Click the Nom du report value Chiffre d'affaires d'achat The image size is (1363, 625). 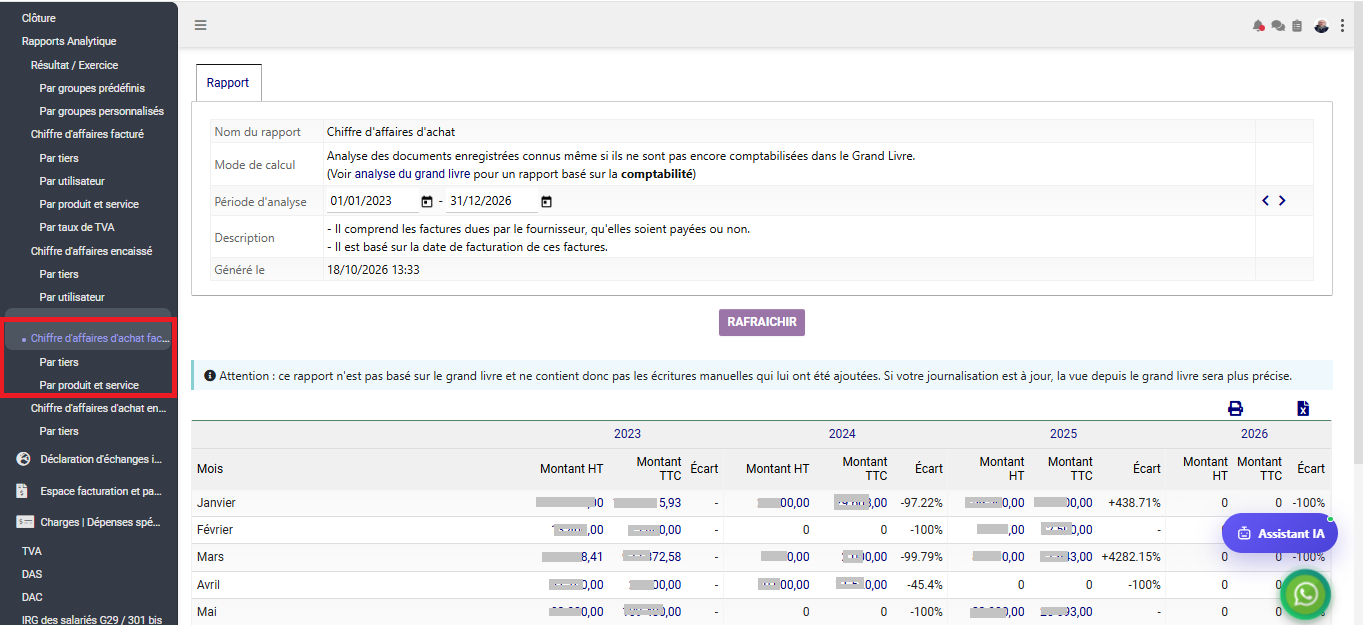click(x=391, y=132)
